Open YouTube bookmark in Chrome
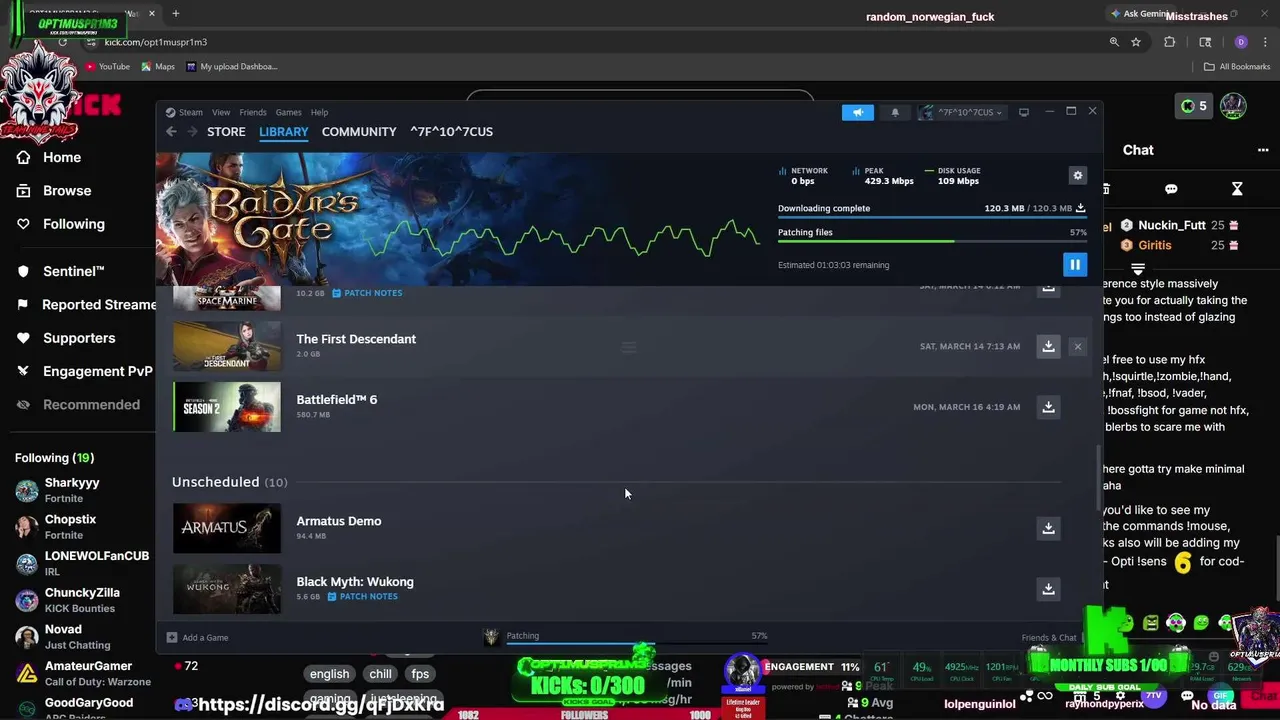1280x720 pixels. (x=107, y=67)
